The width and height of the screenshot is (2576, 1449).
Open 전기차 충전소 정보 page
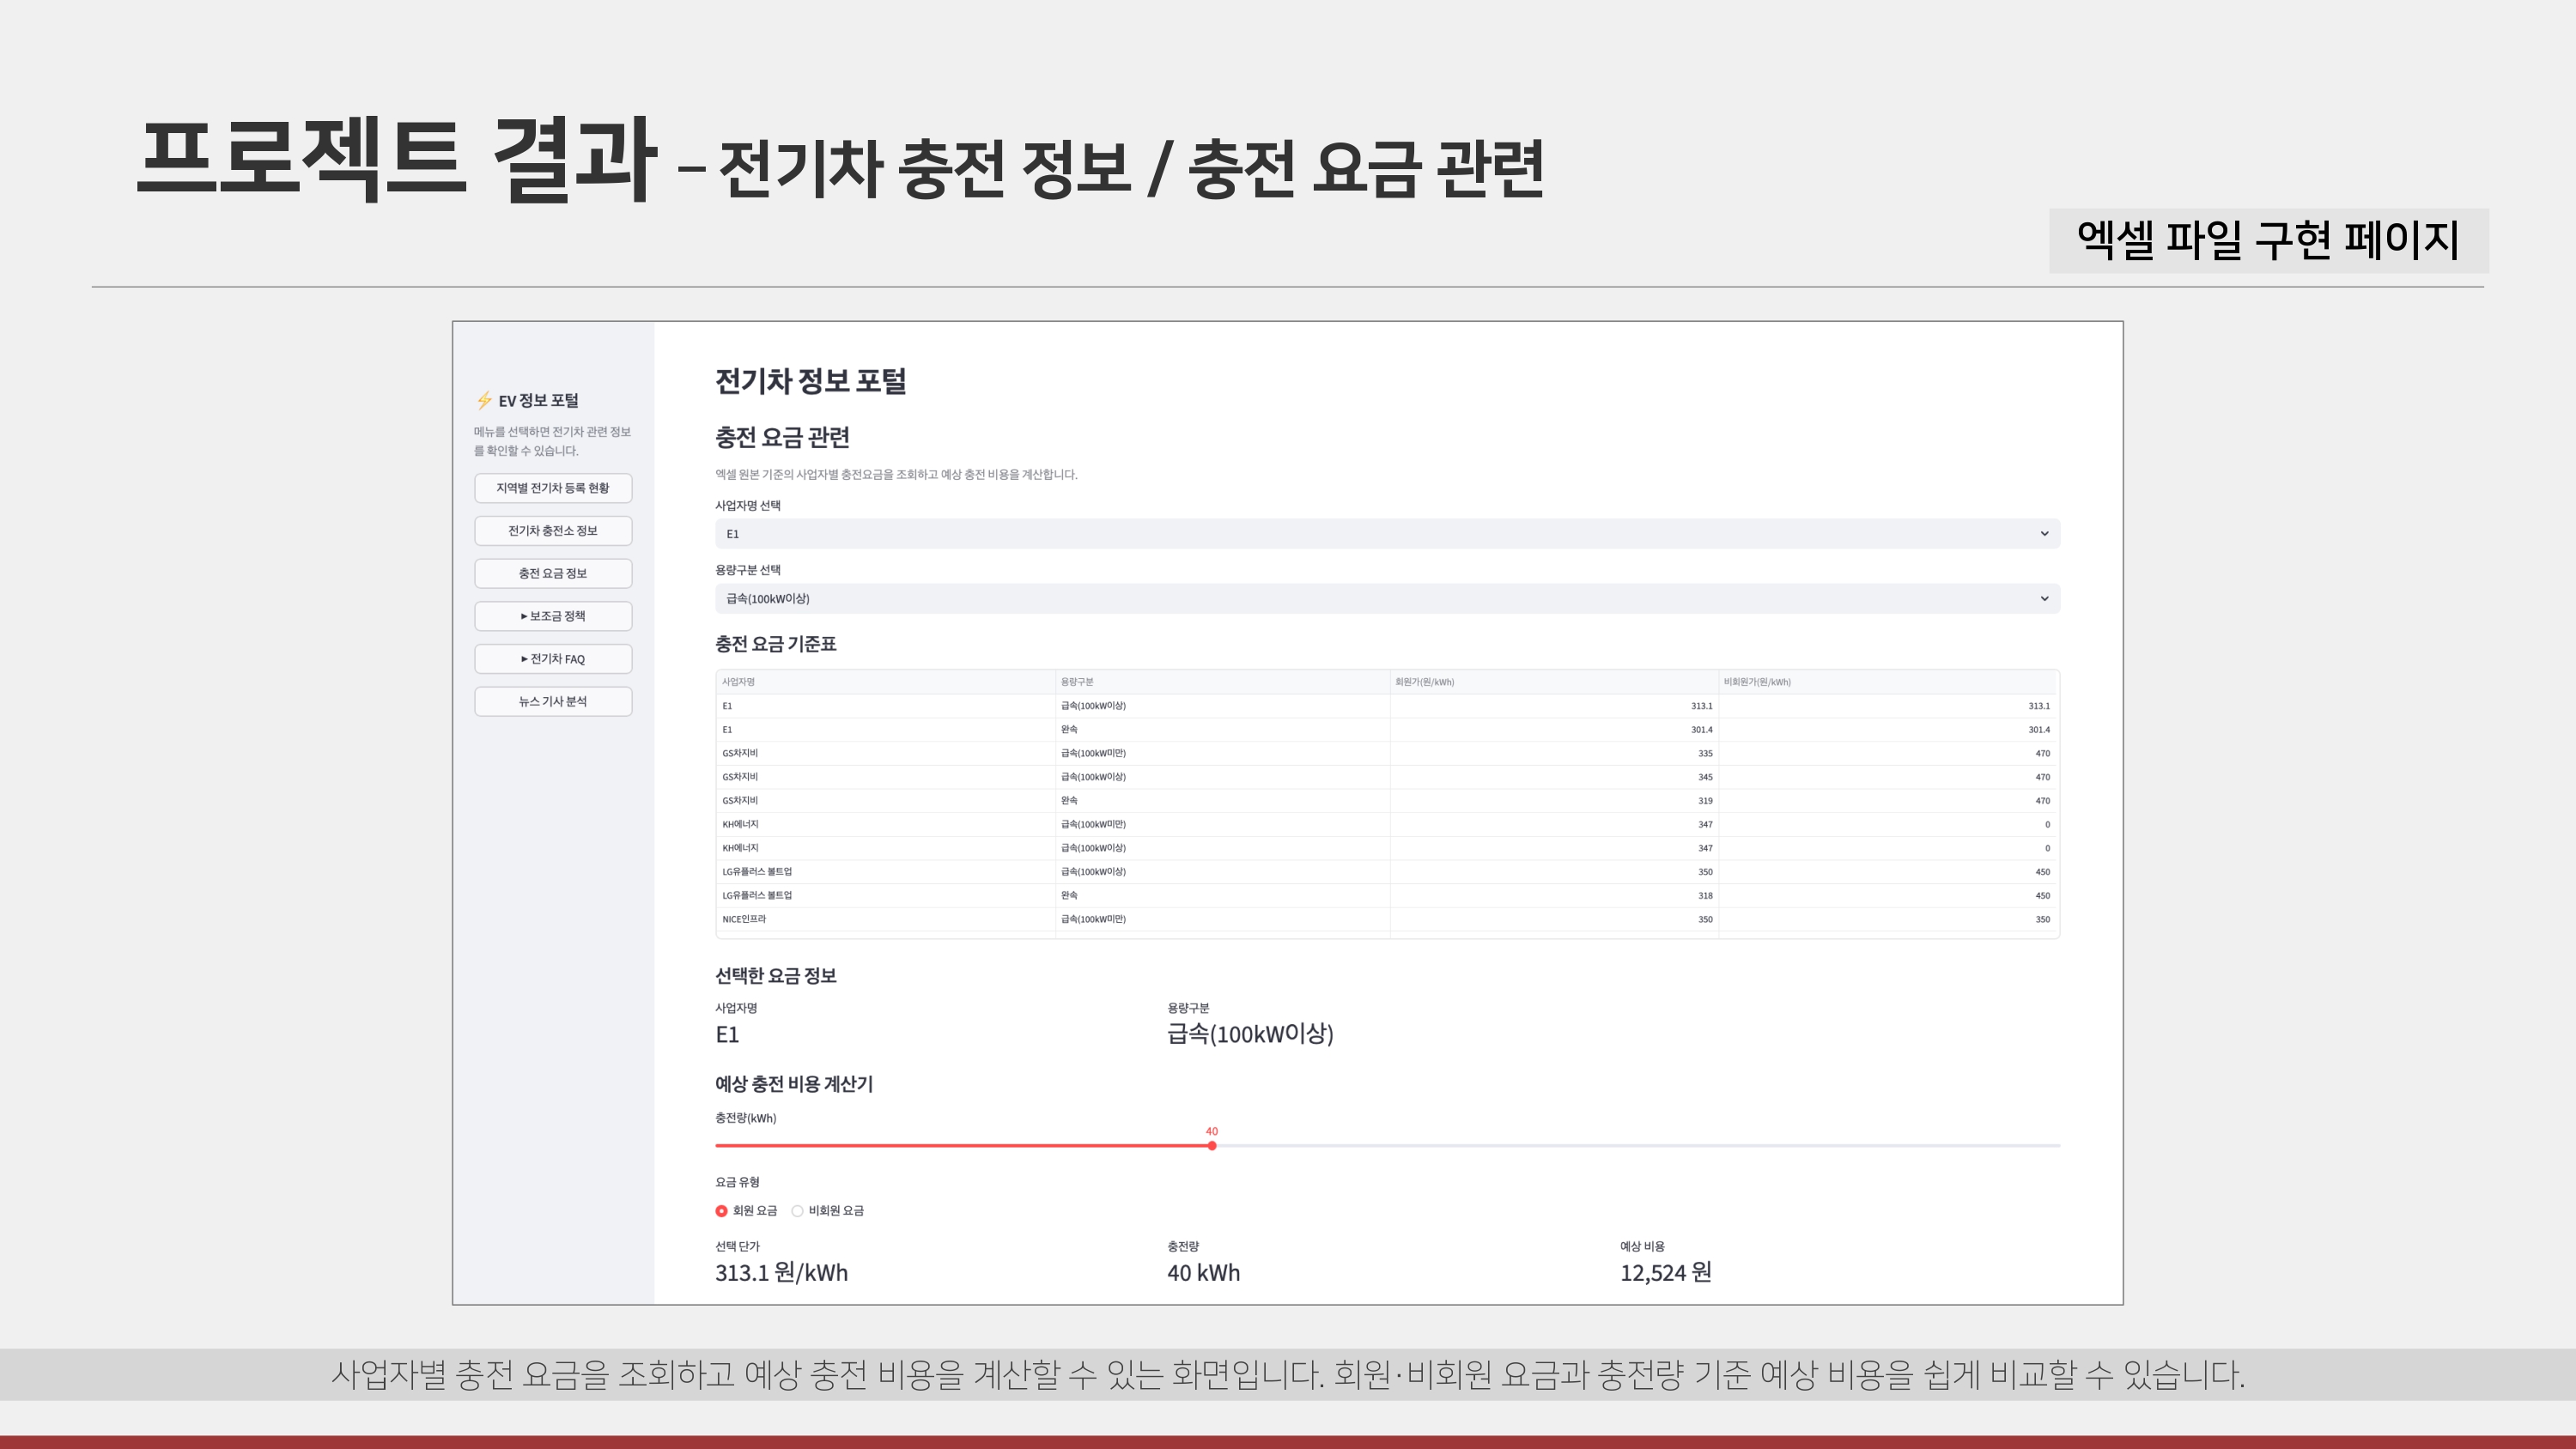tap(552, 531)
